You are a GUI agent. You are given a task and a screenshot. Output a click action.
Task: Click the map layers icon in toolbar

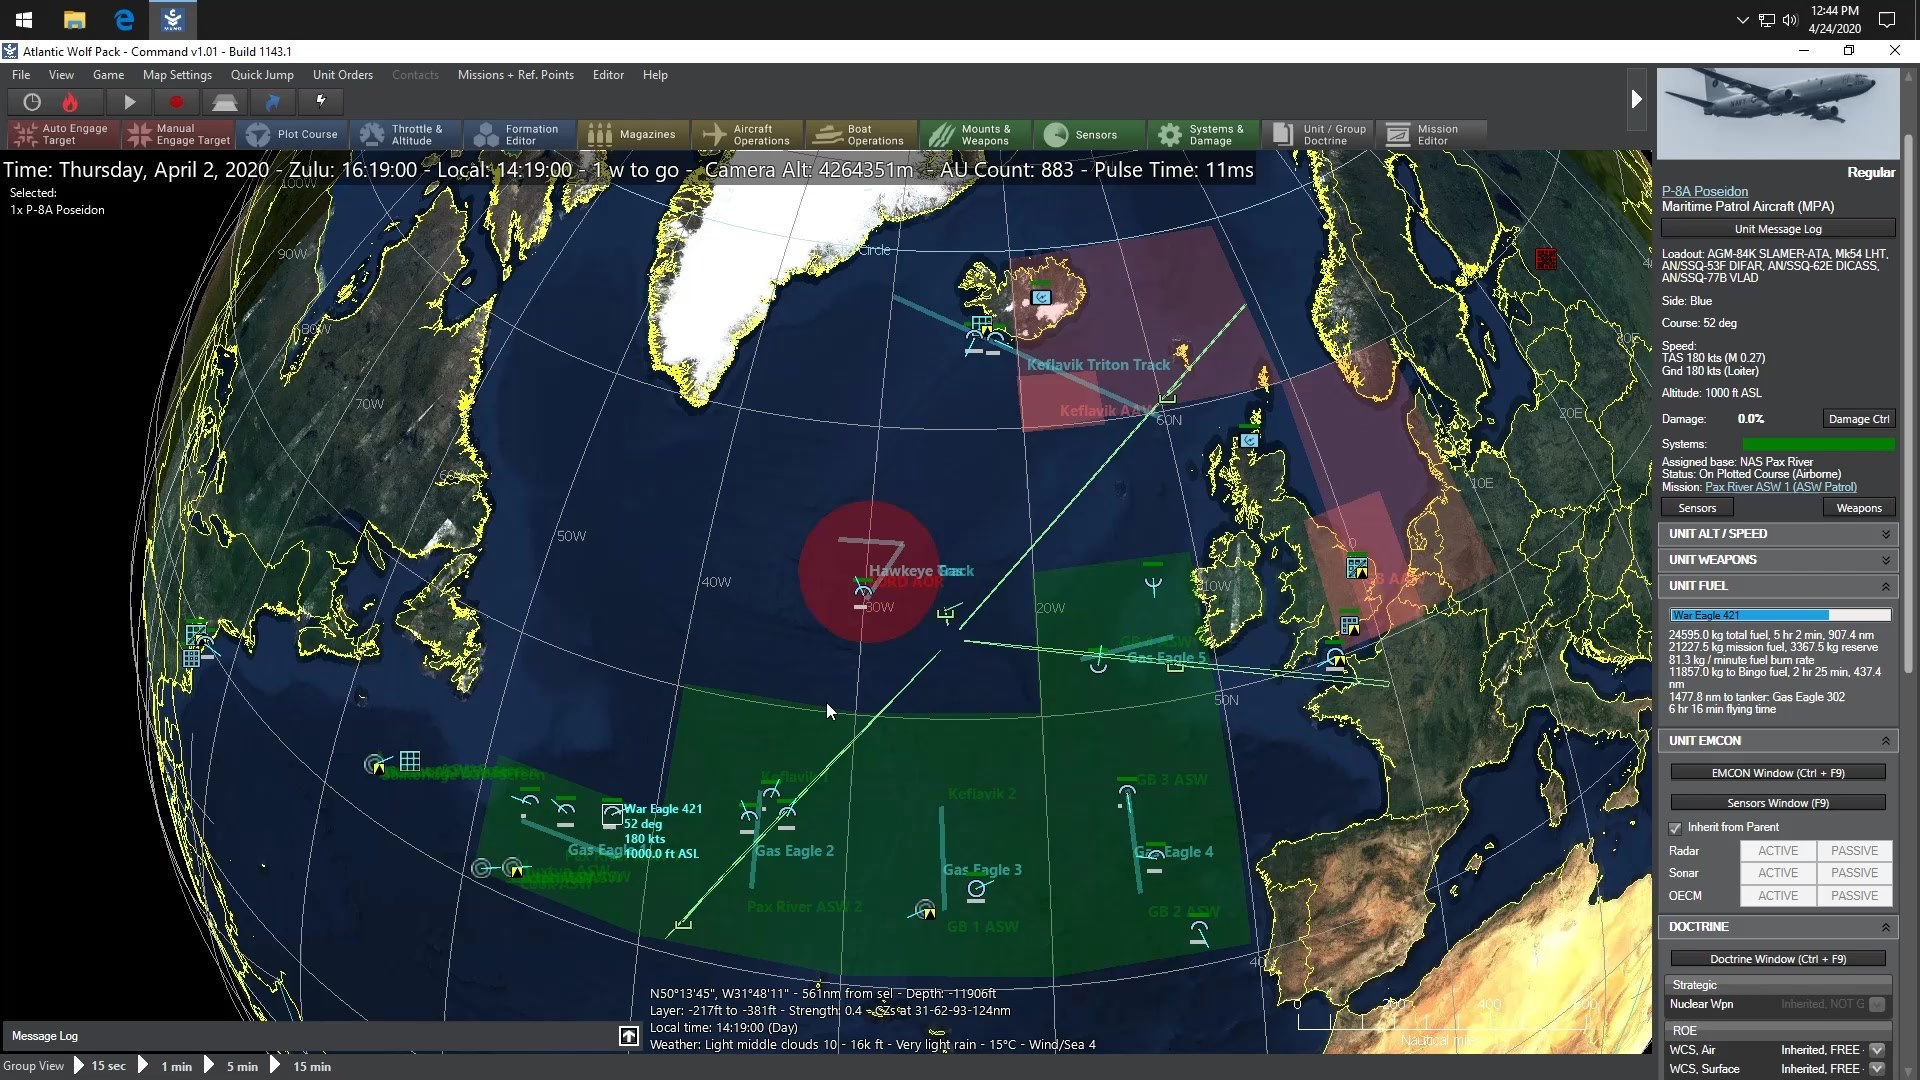(x=224, y=102)
